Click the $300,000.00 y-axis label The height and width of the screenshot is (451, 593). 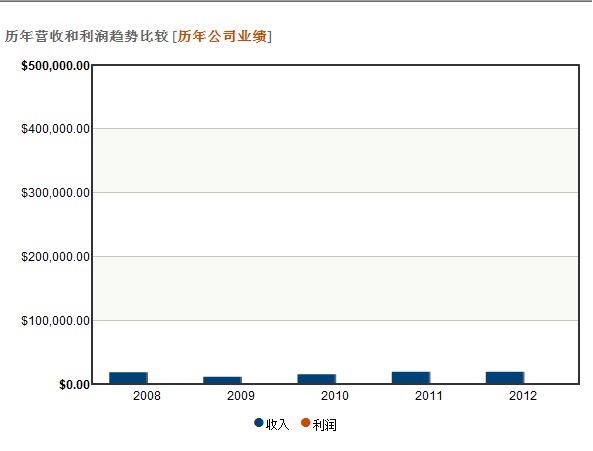[56, 193]
